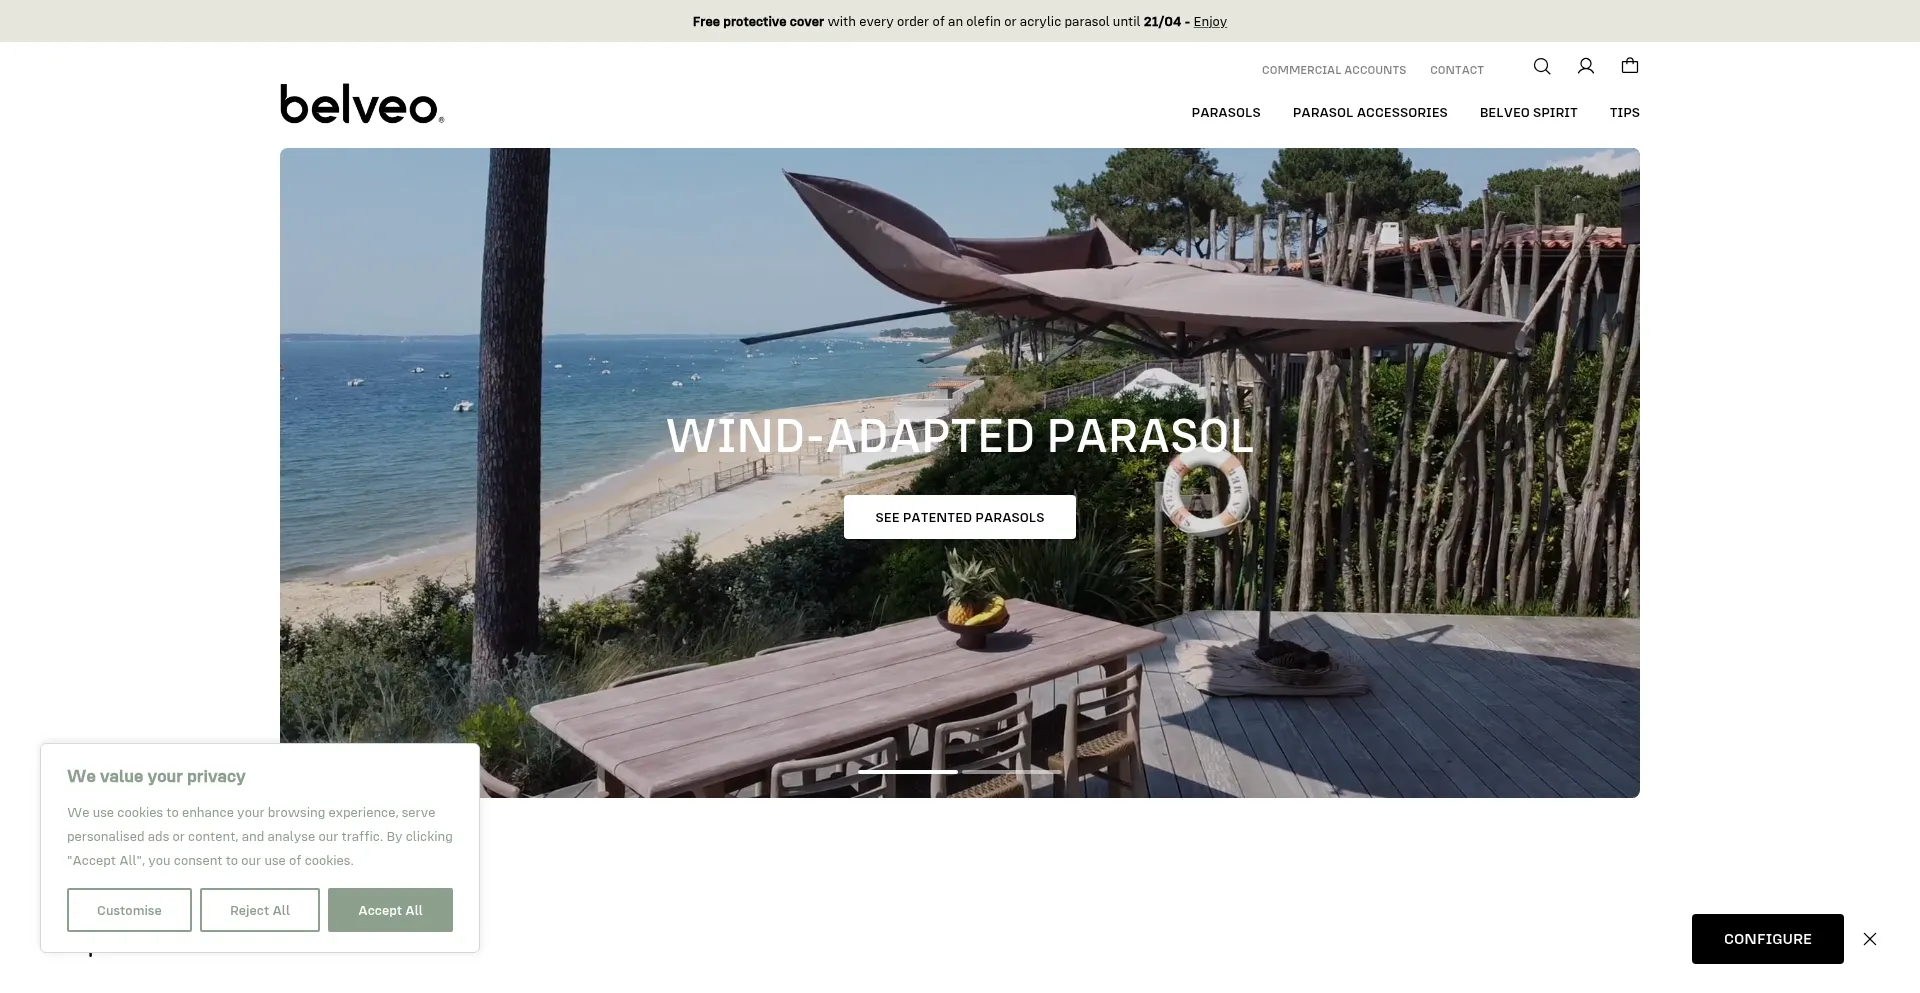Follow the Enjoy promo link
Viewport: 1920px width, 993px height.
tap(1210, 21)
